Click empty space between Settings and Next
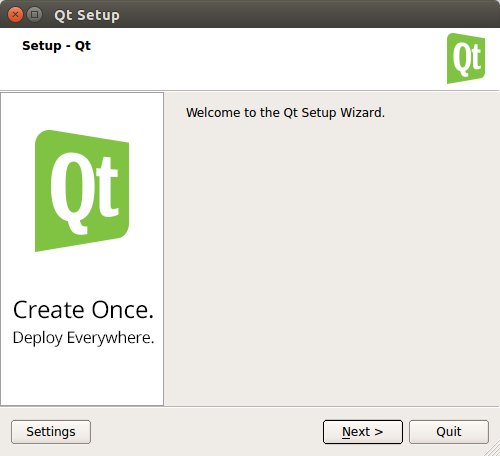 [207, 432]
